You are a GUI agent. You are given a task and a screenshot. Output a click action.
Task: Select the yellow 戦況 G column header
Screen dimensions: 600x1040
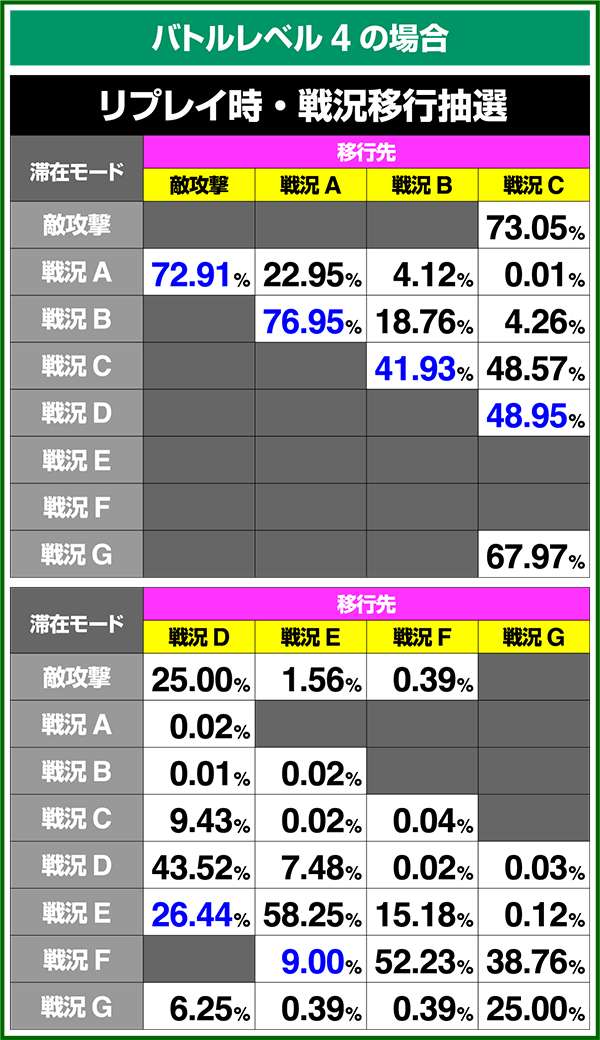[533, 637]
